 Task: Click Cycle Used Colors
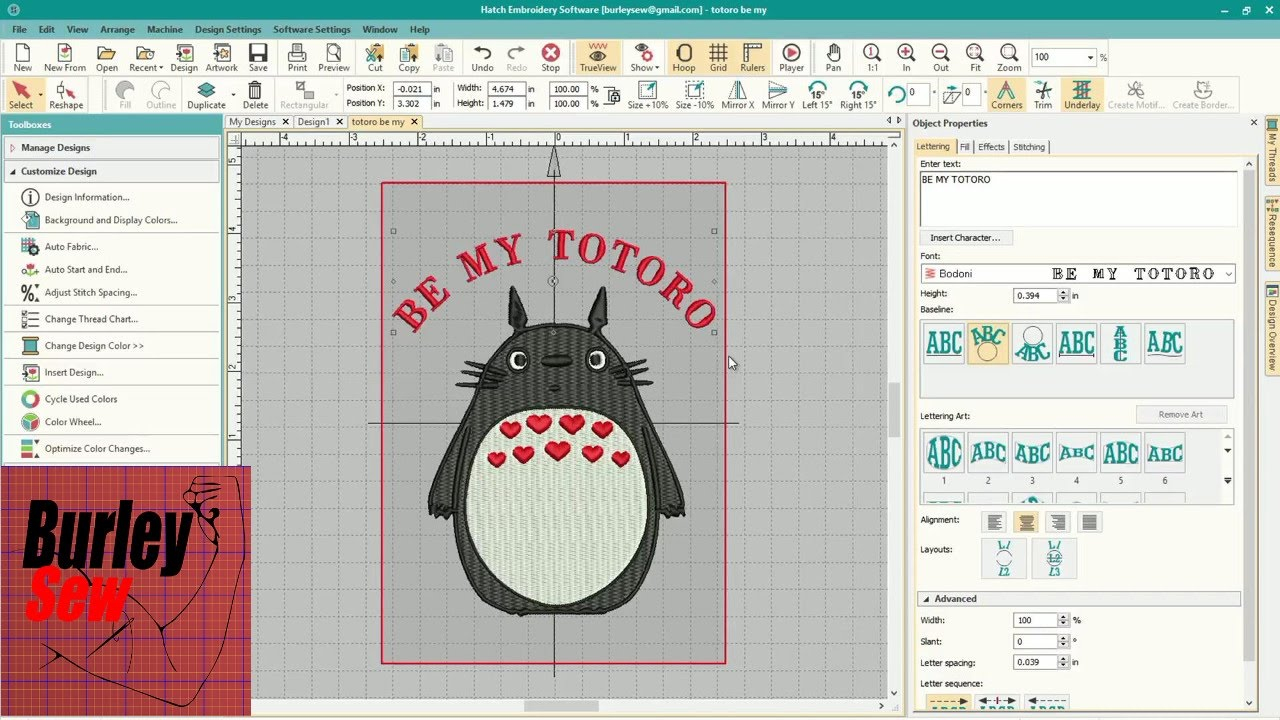pos(80,399)
